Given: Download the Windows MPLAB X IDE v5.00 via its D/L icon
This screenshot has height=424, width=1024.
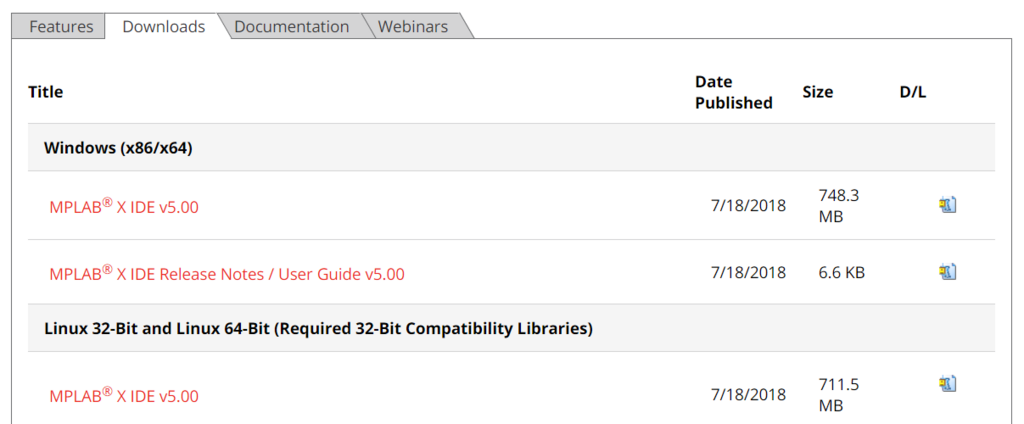Looking at the screenshot, I should 948,205.
